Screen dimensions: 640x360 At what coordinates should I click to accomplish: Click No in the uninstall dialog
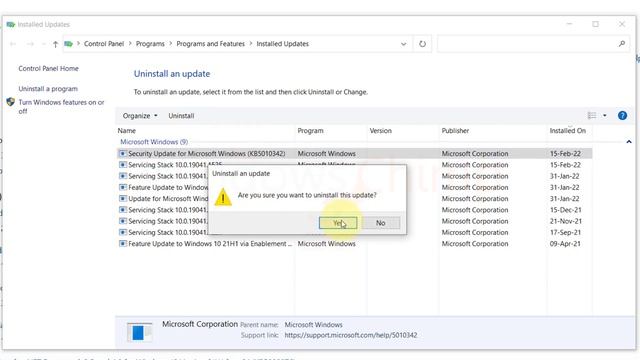coord(380,223)
